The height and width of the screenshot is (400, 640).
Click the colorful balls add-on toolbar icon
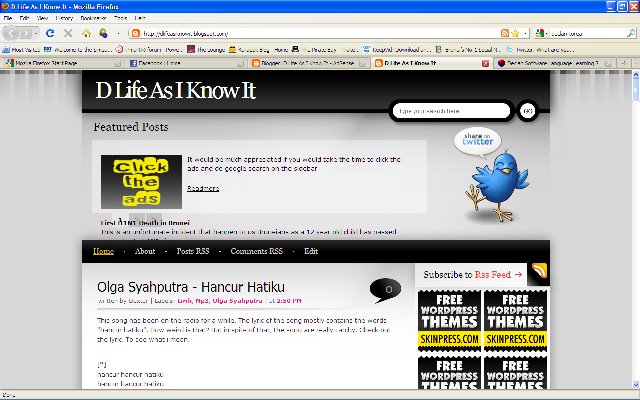tap(103, 33)
